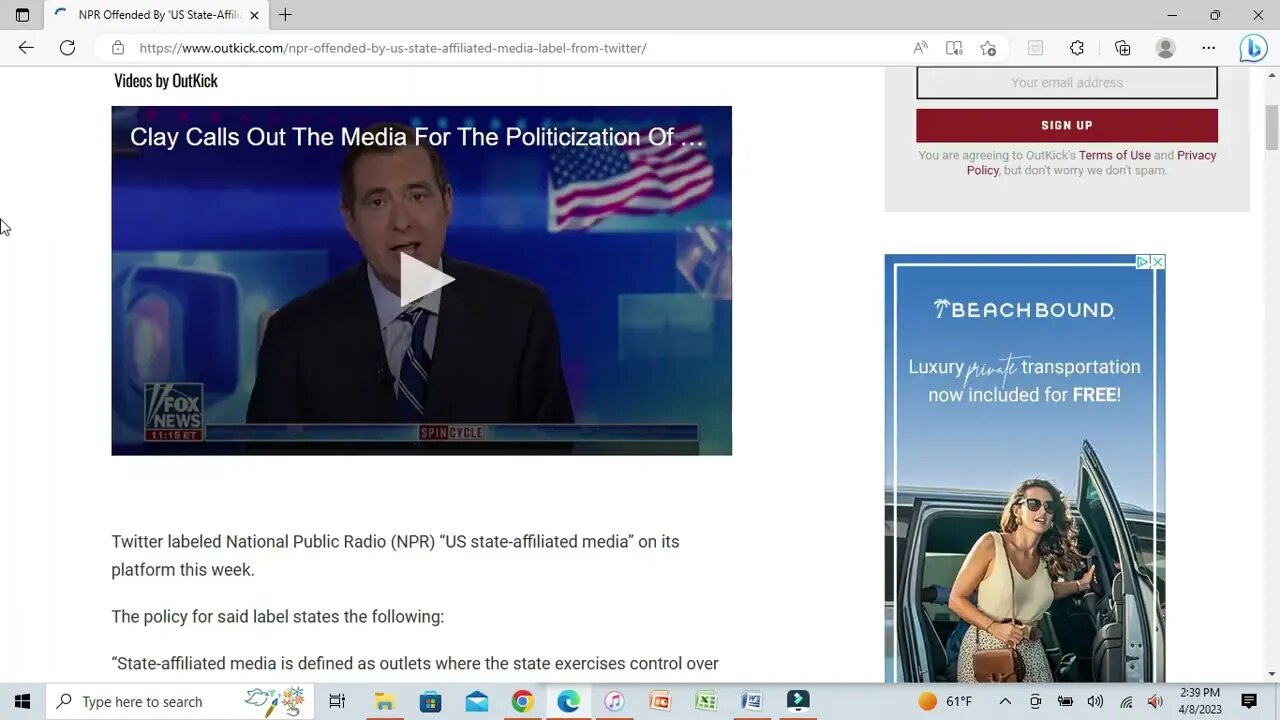
Task: Open the video title Clay Calls Out
Action: click(416, 137)
